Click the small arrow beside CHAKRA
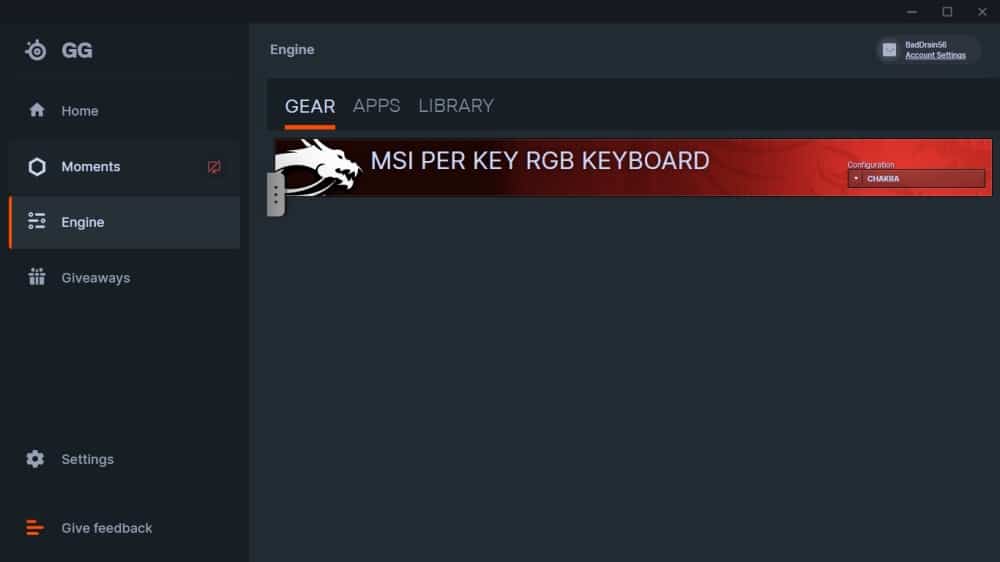The width and height of the screenshot is (1000, 562). tap(856, 179)
